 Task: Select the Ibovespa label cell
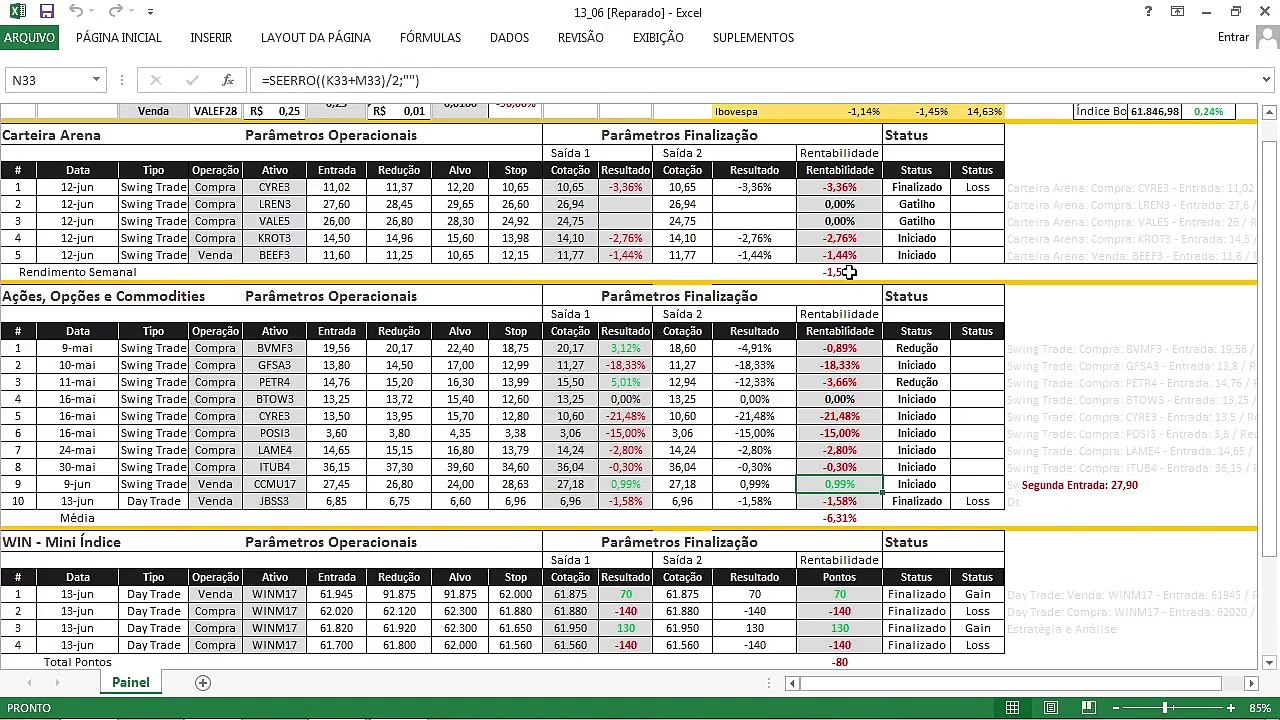(x=736, y=111)
